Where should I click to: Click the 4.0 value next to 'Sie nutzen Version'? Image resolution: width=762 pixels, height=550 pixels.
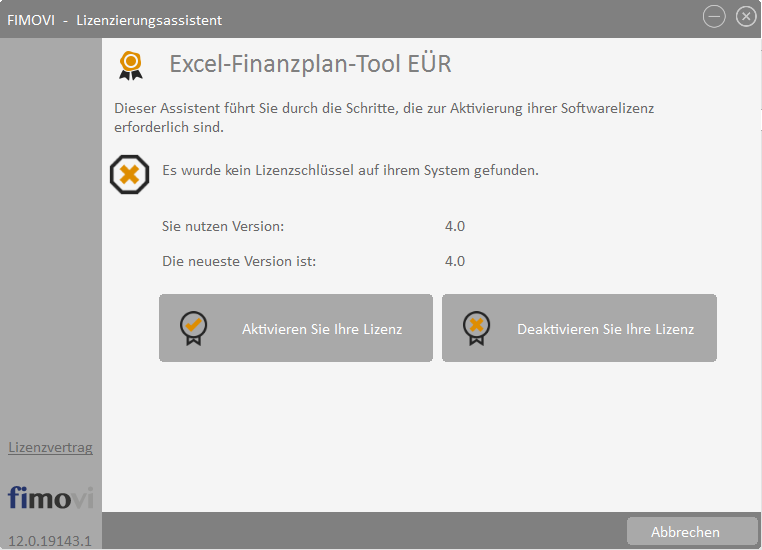pyautogui.click(x=455, y=226)
